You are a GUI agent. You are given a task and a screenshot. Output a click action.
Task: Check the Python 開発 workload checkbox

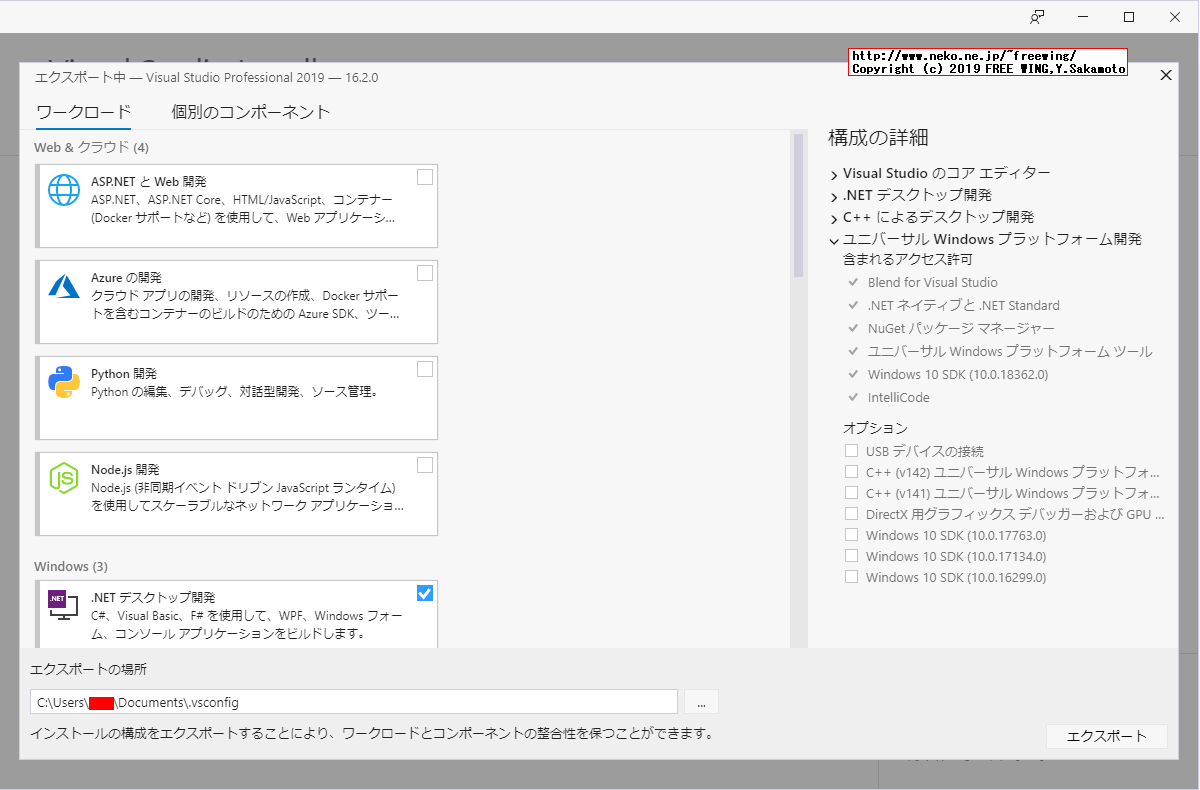[x=424, y=369]
